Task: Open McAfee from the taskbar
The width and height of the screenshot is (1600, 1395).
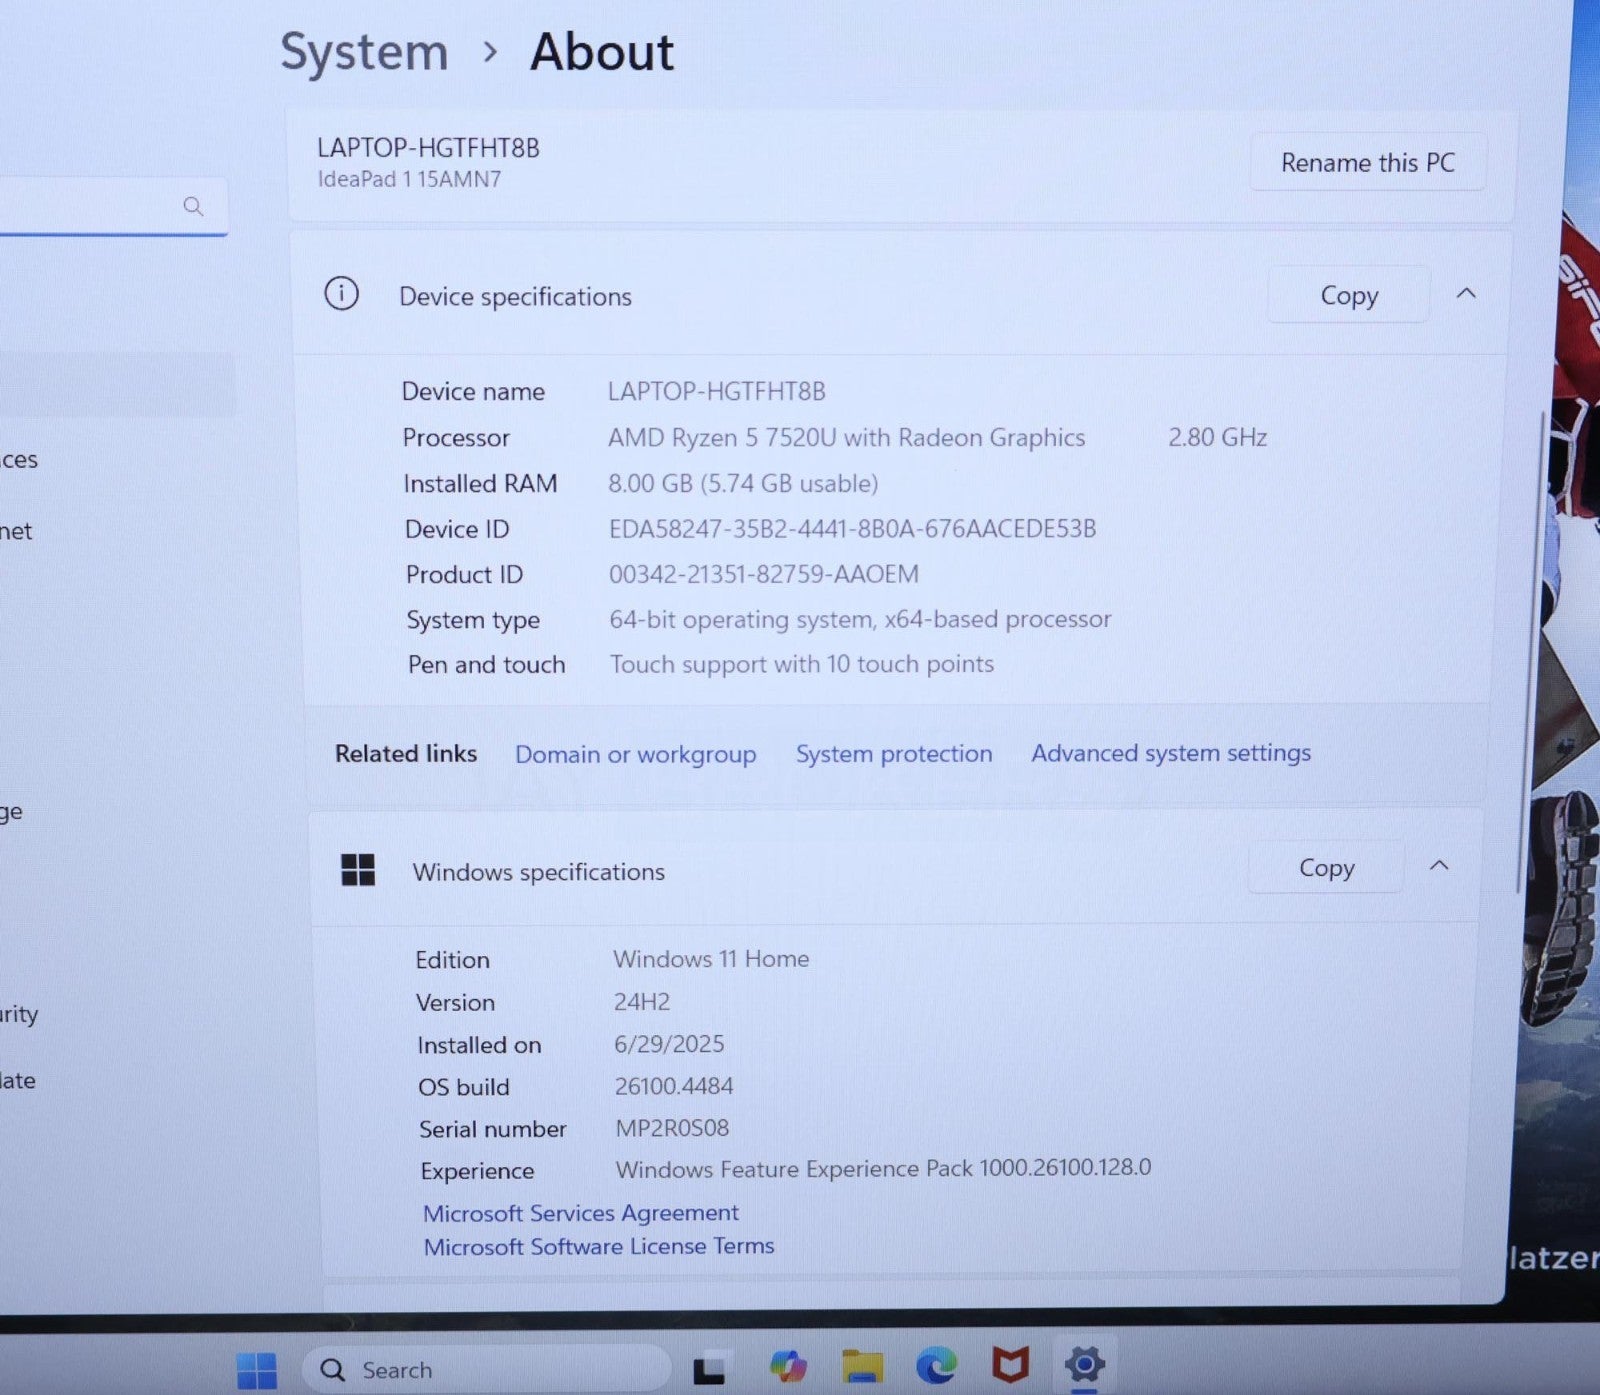Action: click(1010, 1364)
